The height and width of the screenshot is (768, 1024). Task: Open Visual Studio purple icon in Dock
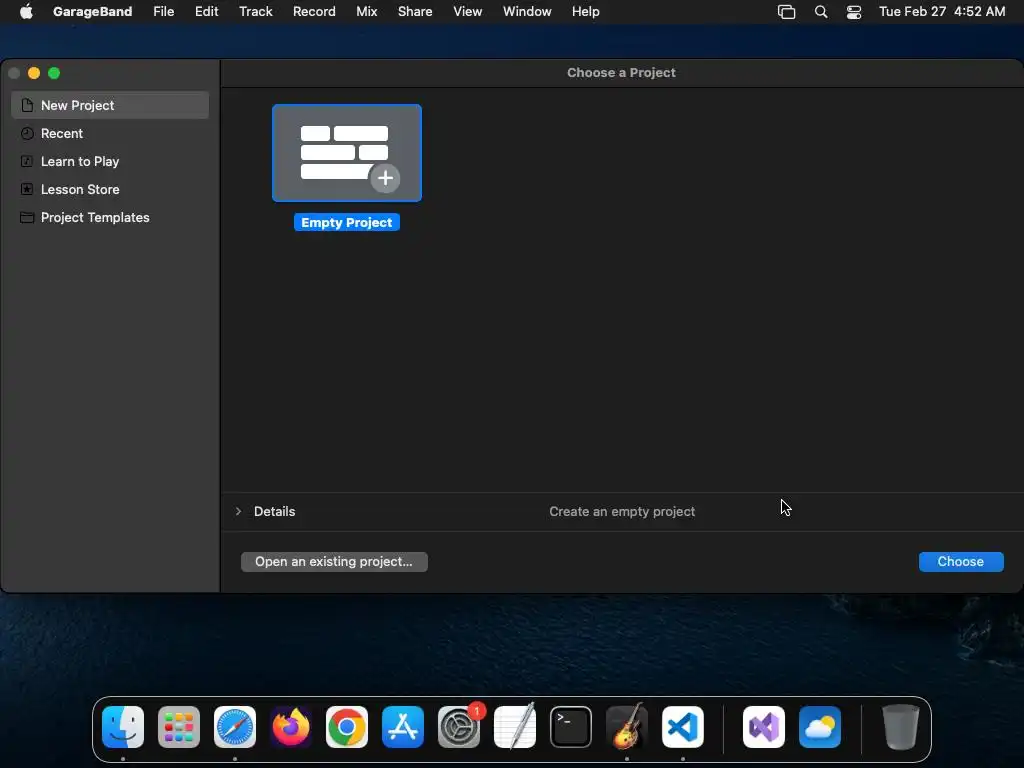[764, 727]
